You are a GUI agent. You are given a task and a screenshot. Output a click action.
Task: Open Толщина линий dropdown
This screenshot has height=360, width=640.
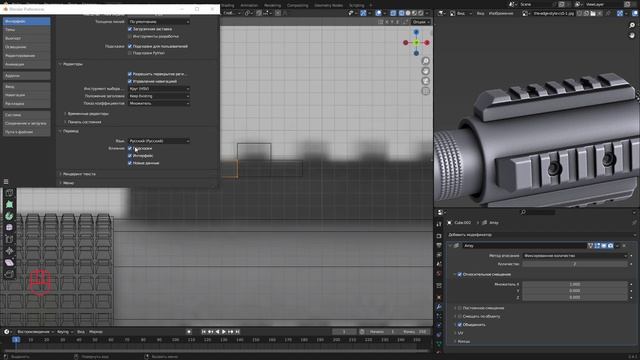click(x=159, y=22)
